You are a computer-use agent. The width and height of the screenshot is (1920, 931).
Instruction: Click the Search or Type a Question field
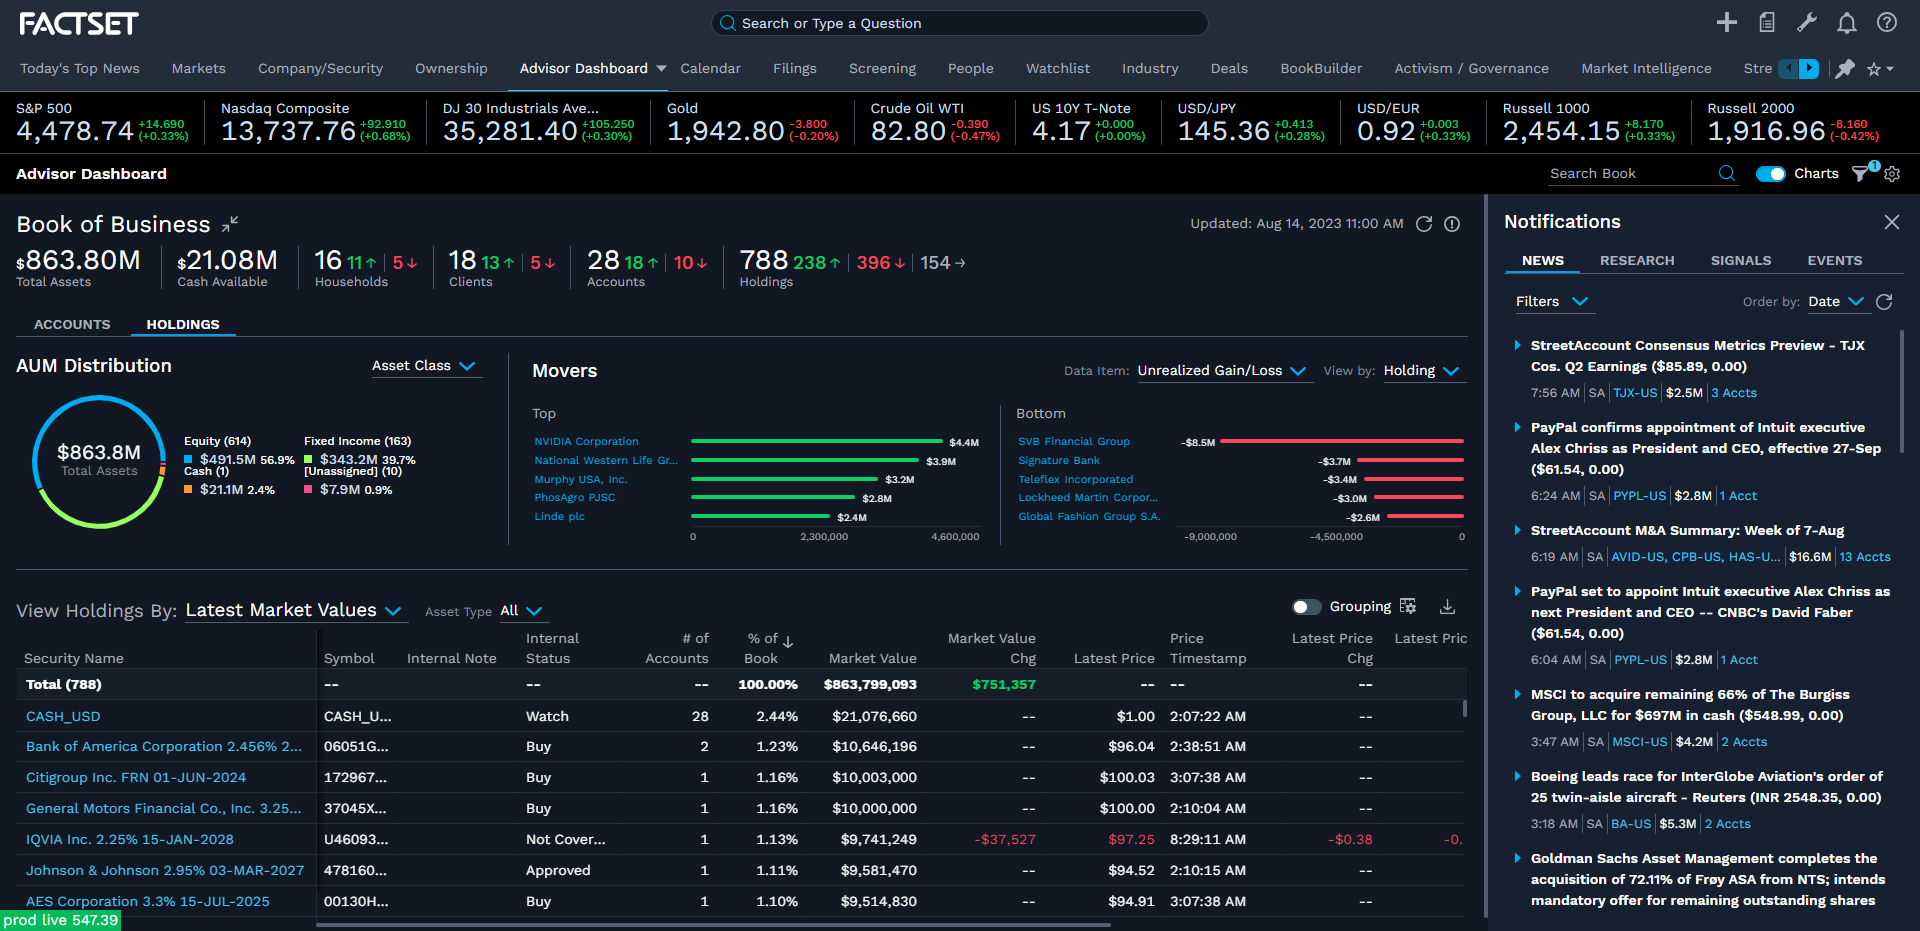coord(958,23)
